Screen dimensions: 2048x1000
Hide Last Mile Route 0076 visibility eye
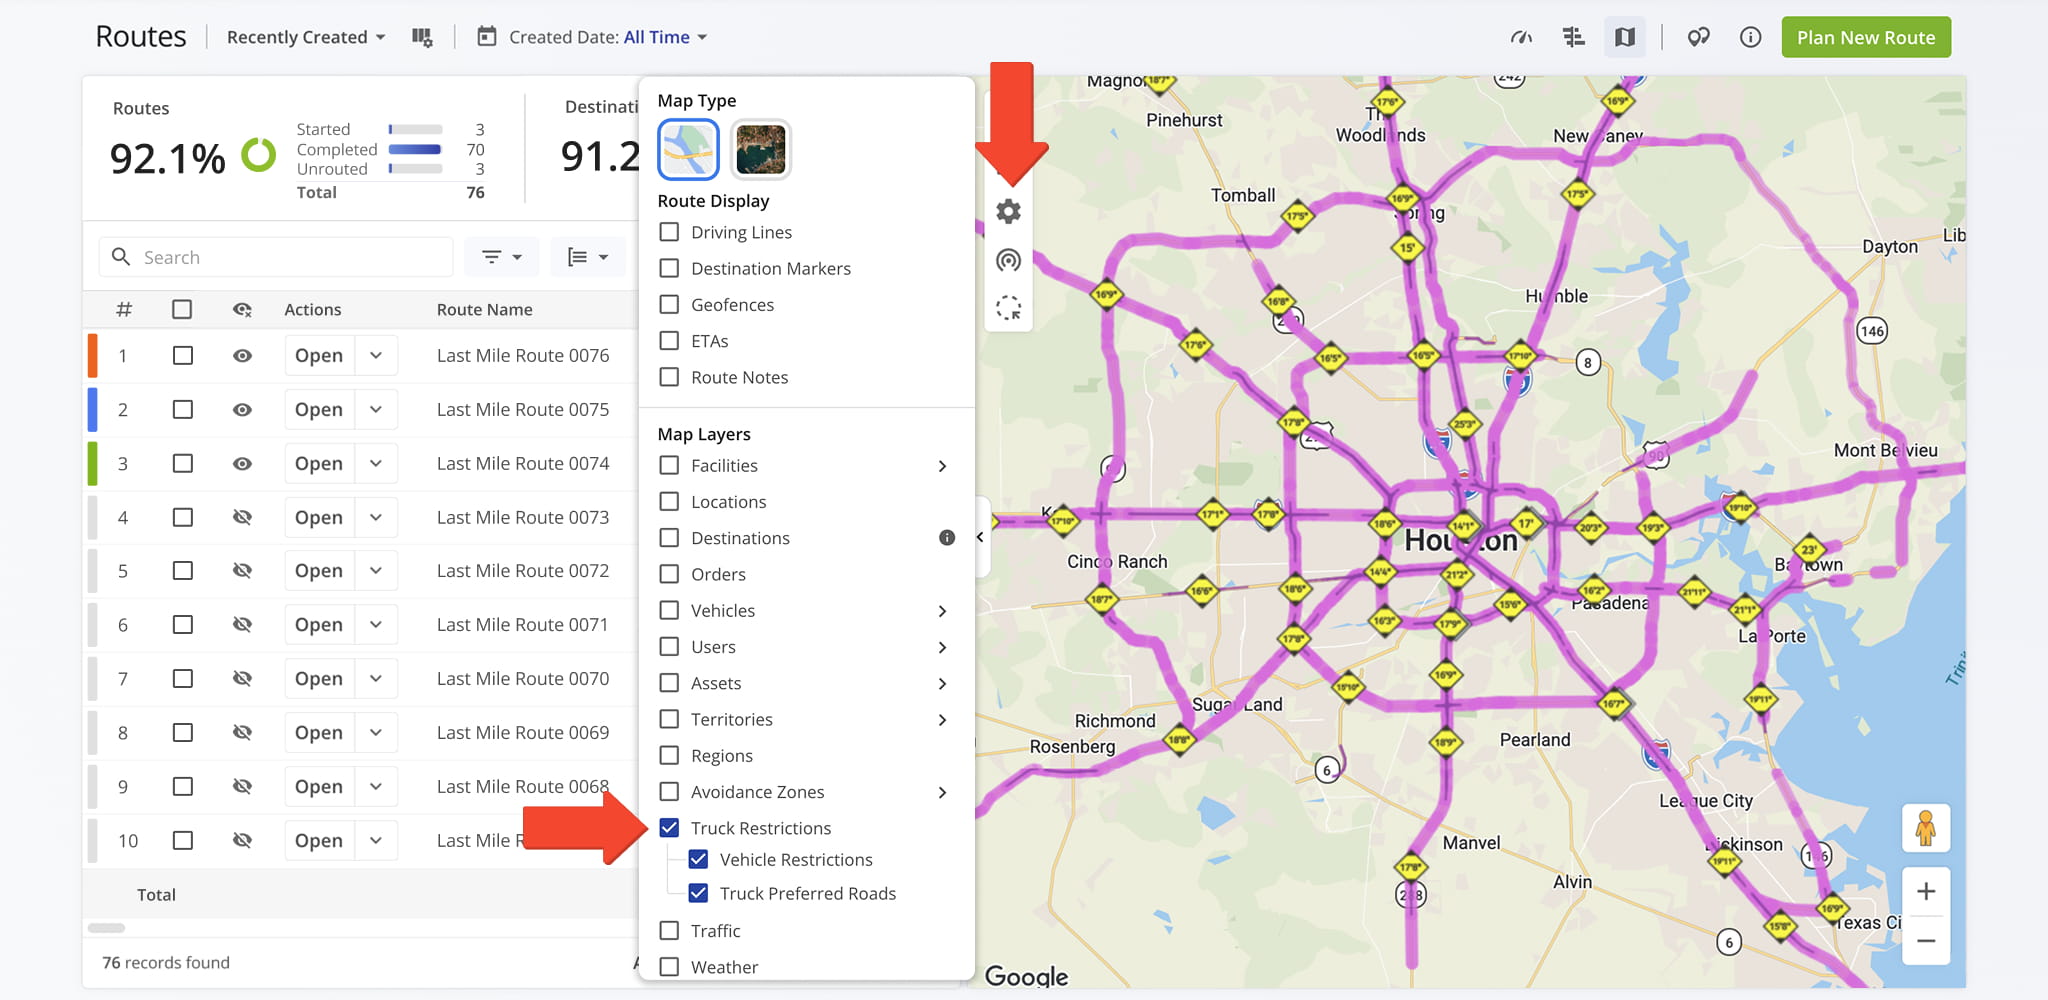click(x=242, y=356)
